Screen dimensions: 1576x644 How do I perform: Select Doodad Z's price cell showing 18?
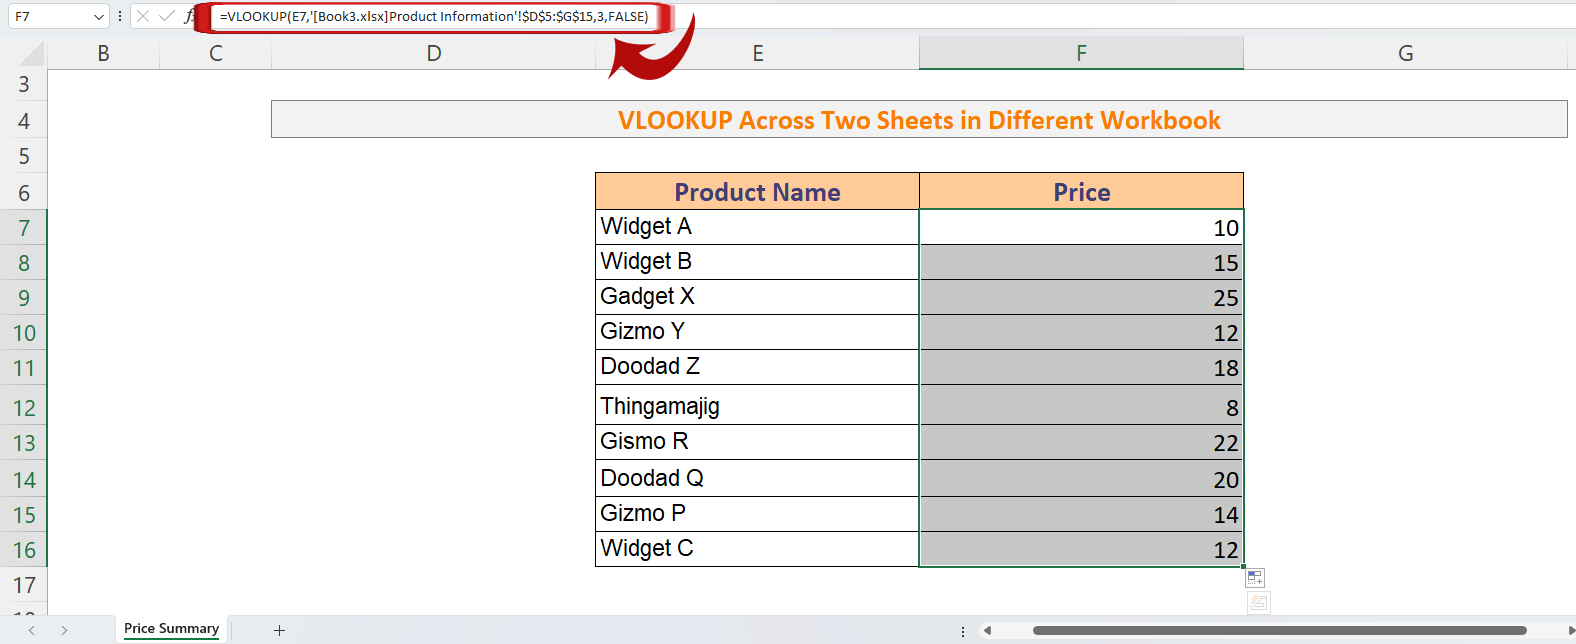(1081, 367)
